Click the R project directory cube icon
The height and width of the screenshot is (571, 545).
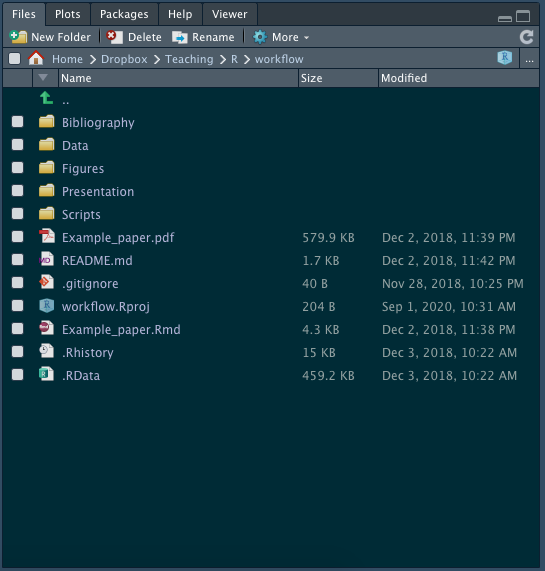505,58
